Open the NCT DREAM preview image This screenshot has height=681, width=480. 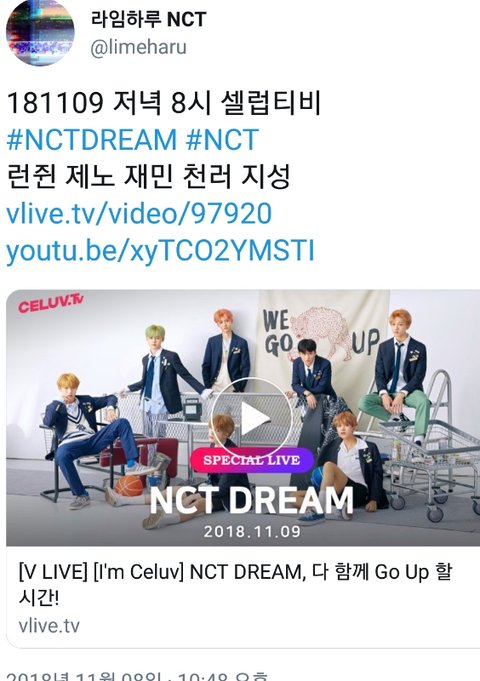(243, 418)
